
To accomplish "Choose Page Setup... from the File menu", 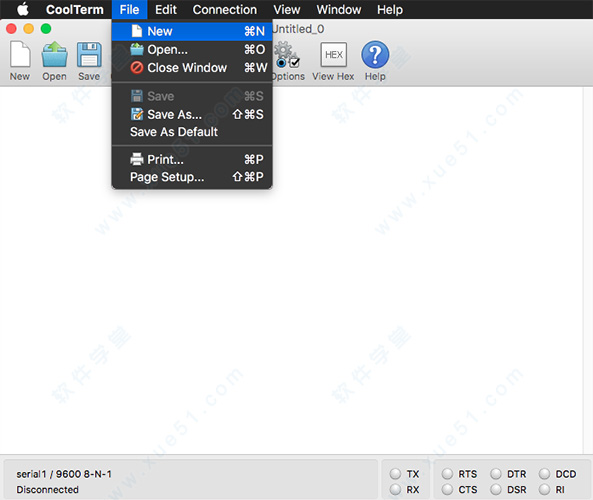I will point(192,177).
